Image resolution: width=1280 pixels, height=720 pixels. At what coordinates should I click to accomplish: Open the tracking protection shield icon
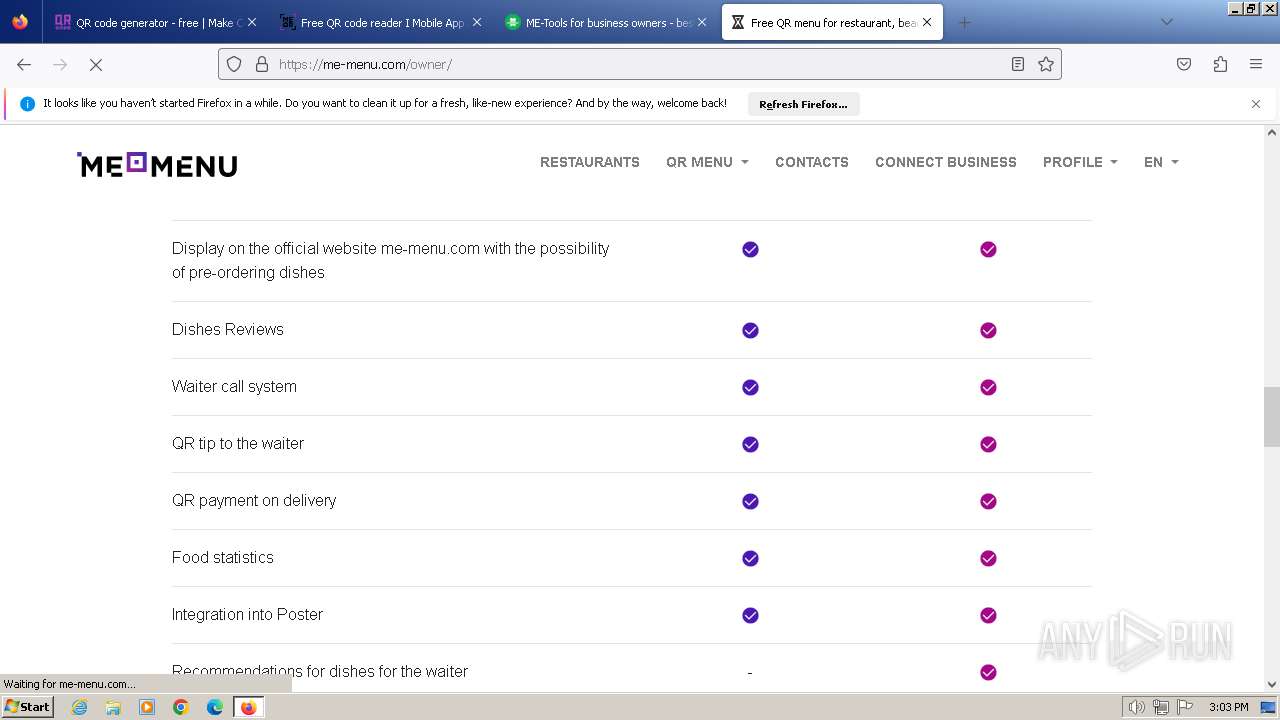pos(234,64)
